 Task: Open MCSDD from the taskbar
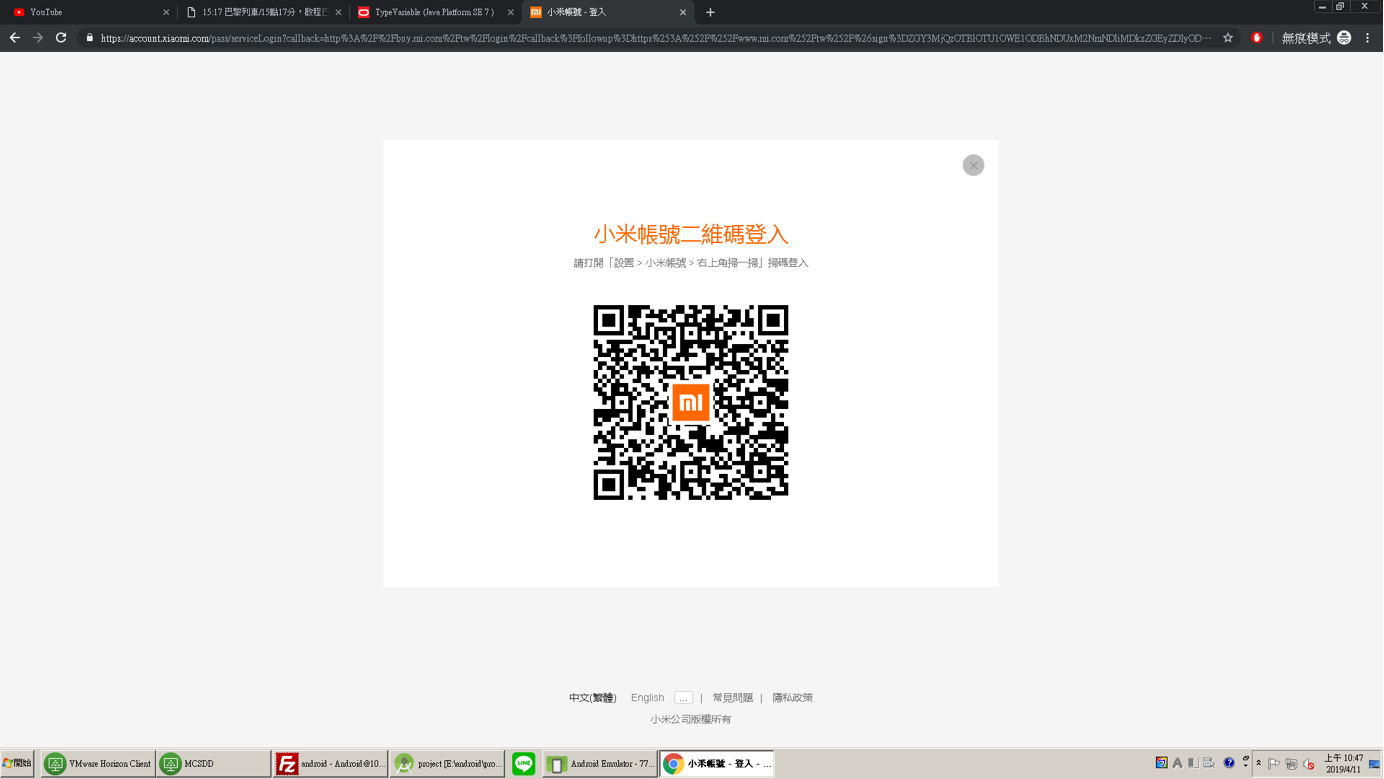pyautogui.click(x=213, y=763)
